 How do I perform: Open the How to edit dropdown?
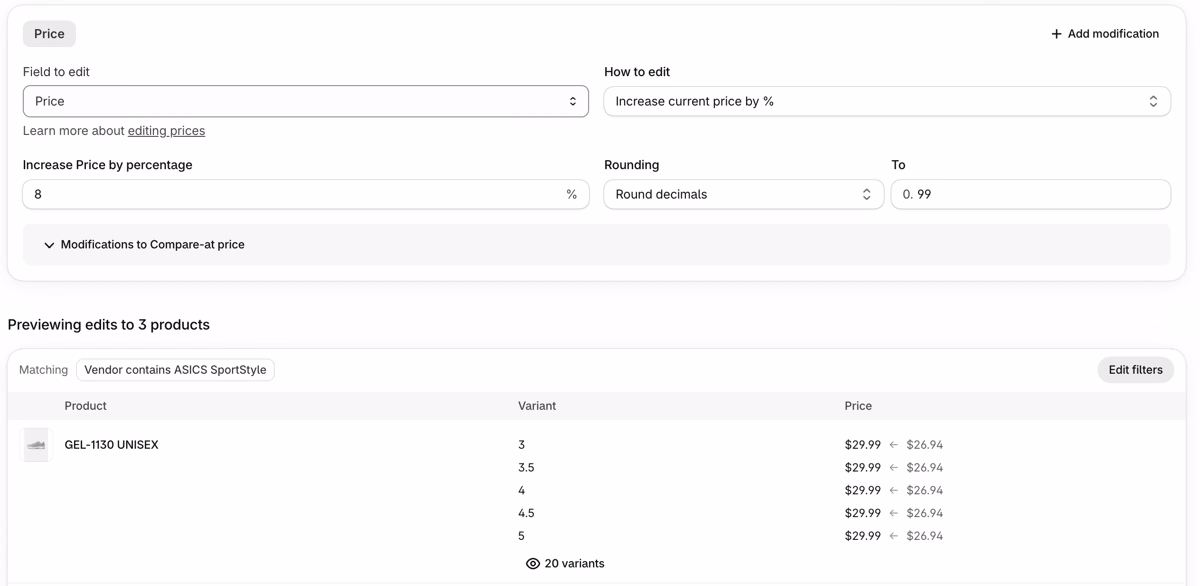[887, 101]
